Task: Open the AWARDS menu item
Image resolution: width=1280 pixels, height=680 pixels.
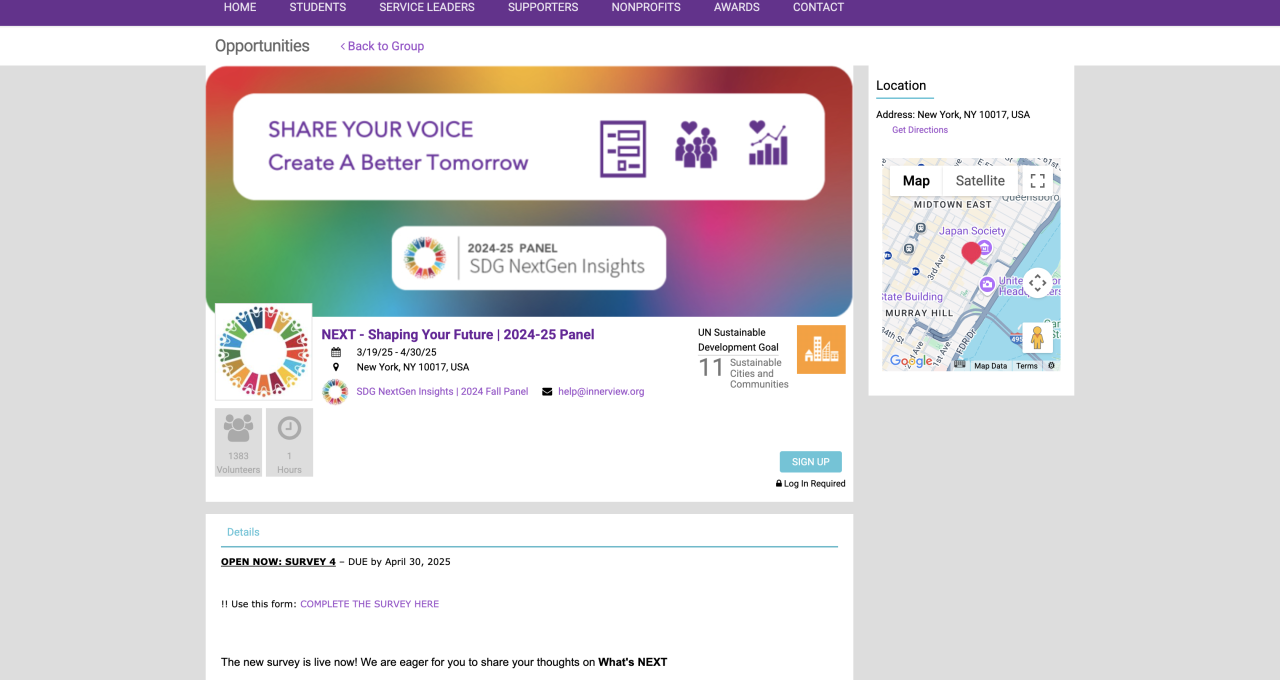Action: [737, 7]
